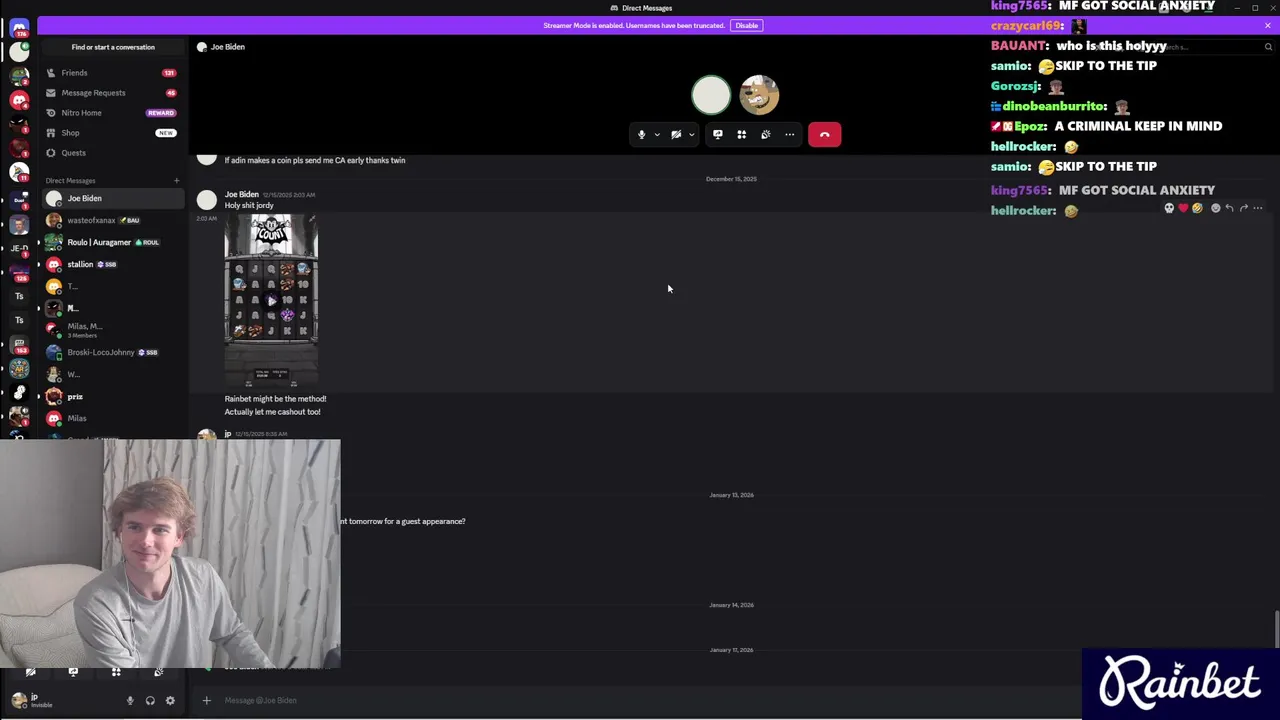Open more message actions ellipsis

[1258, 208]
